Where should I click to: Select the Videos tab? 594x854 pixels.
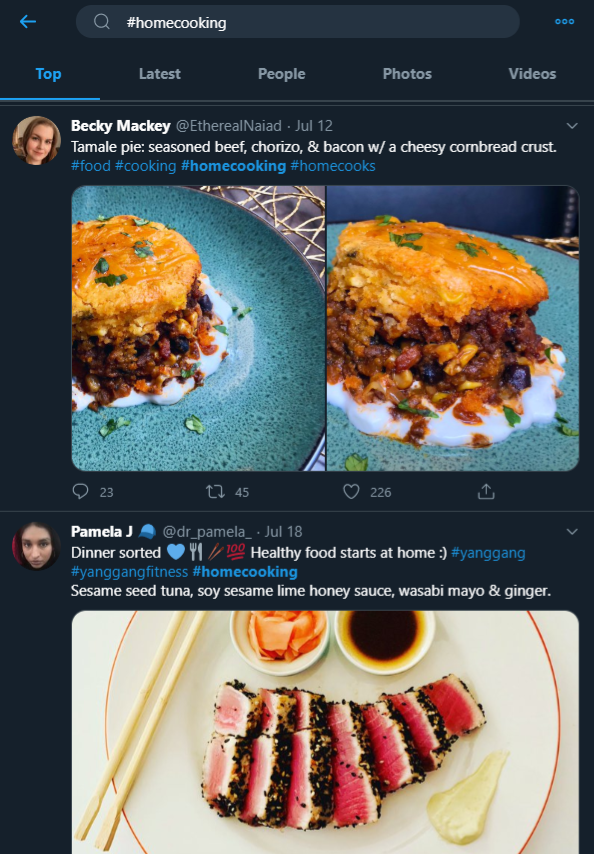pos(531,74)
